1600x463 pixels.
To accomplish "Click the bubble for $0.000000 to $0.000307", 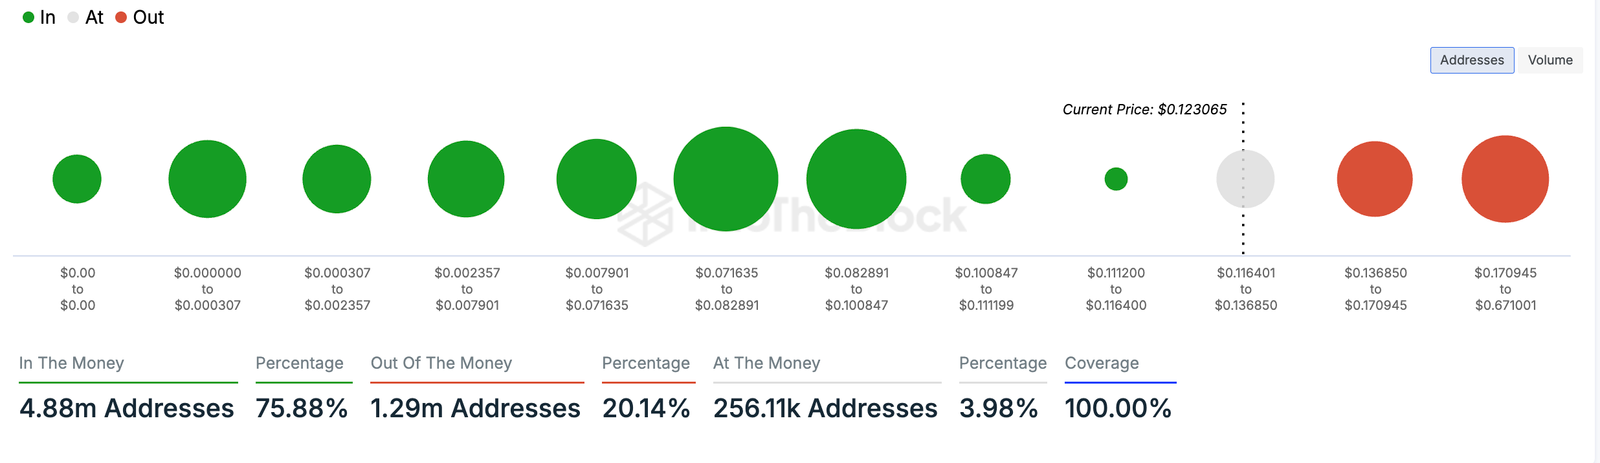I will [207, 179].
